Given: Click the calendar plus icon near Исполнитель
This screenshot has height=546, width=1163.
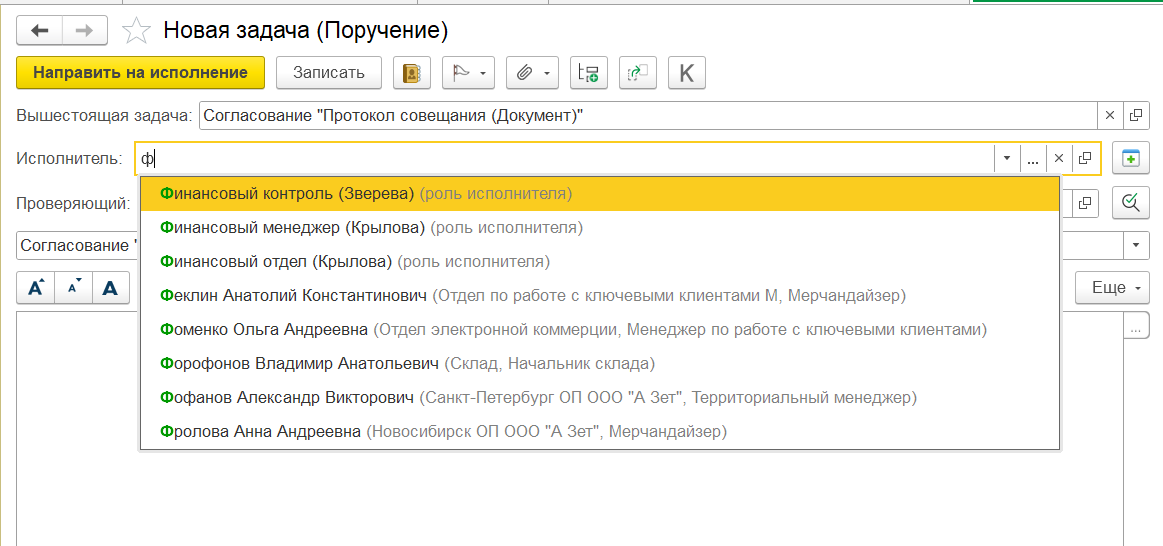Looking at the screenshot, I should (x=1131, y=158).
